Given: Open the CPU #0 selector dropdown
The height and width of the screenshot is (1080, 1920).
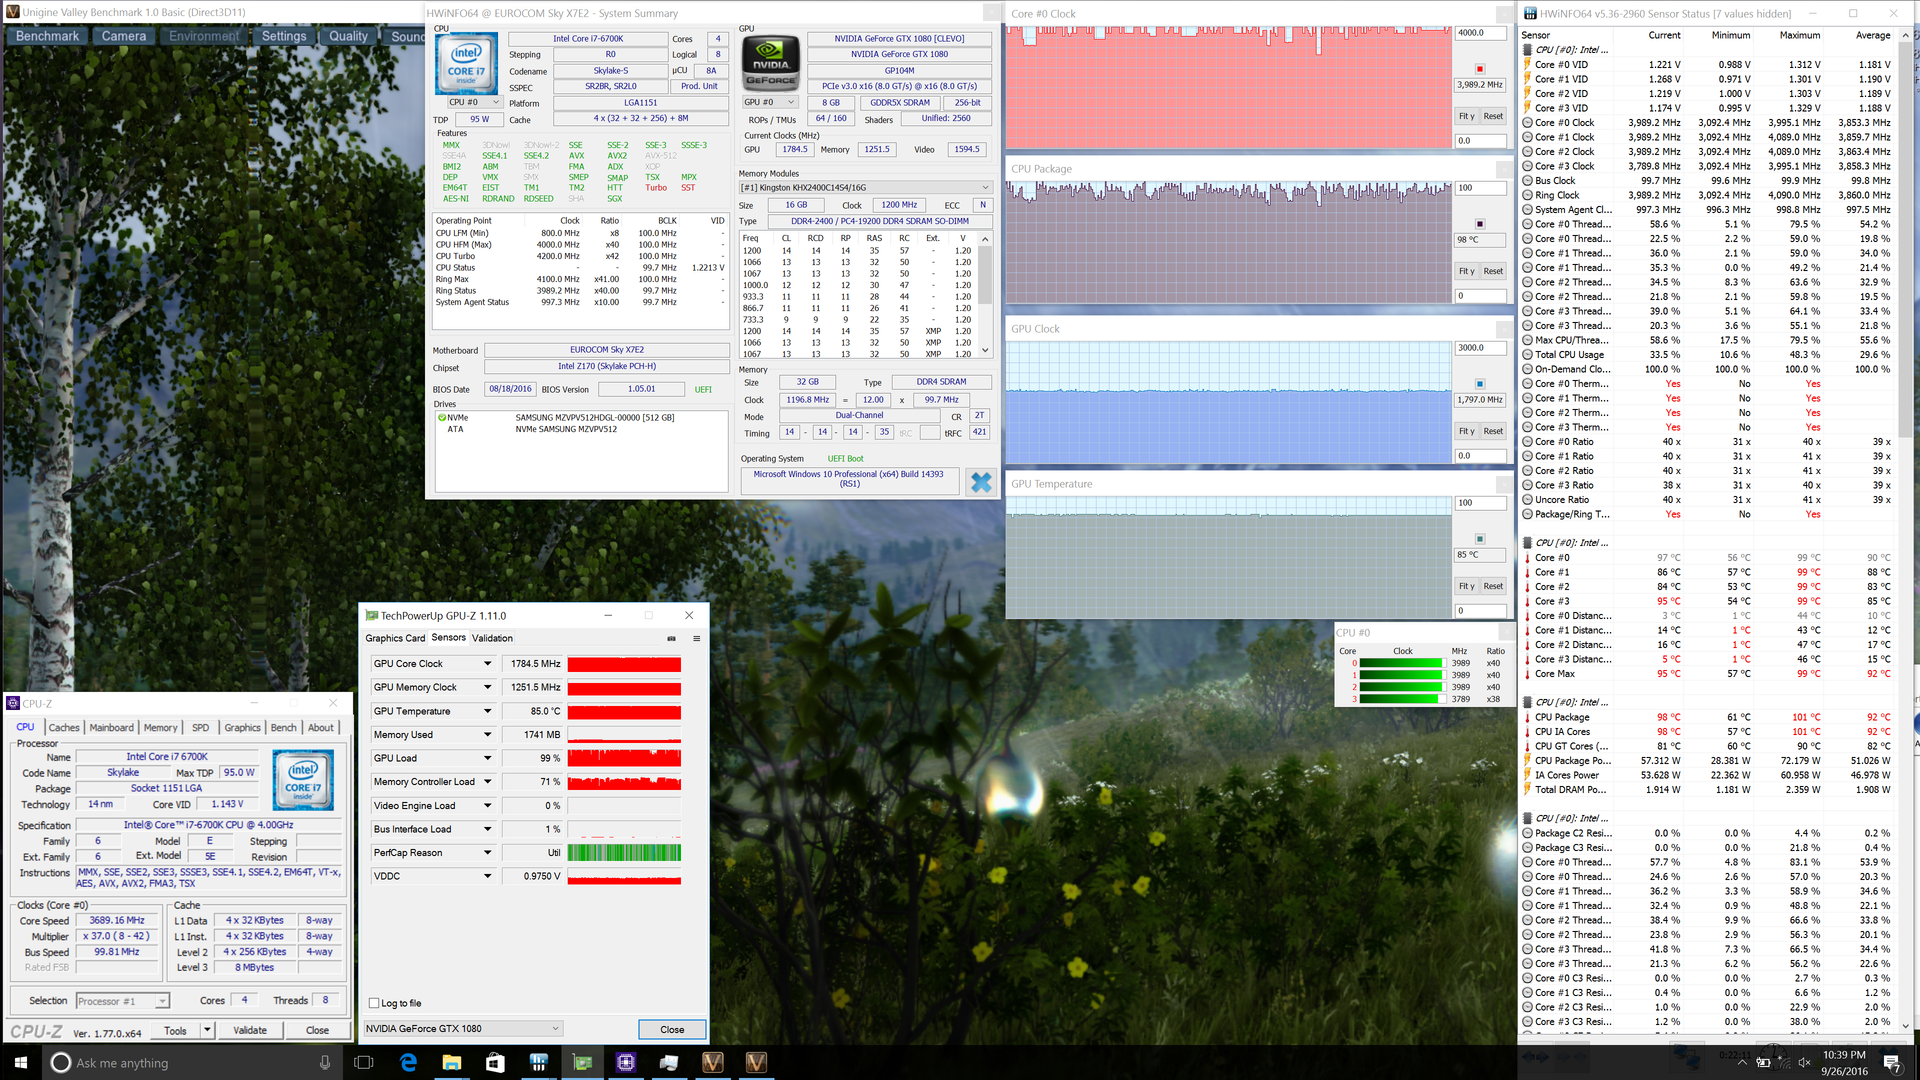Looking at the screenshot, I should coord(474,102).
